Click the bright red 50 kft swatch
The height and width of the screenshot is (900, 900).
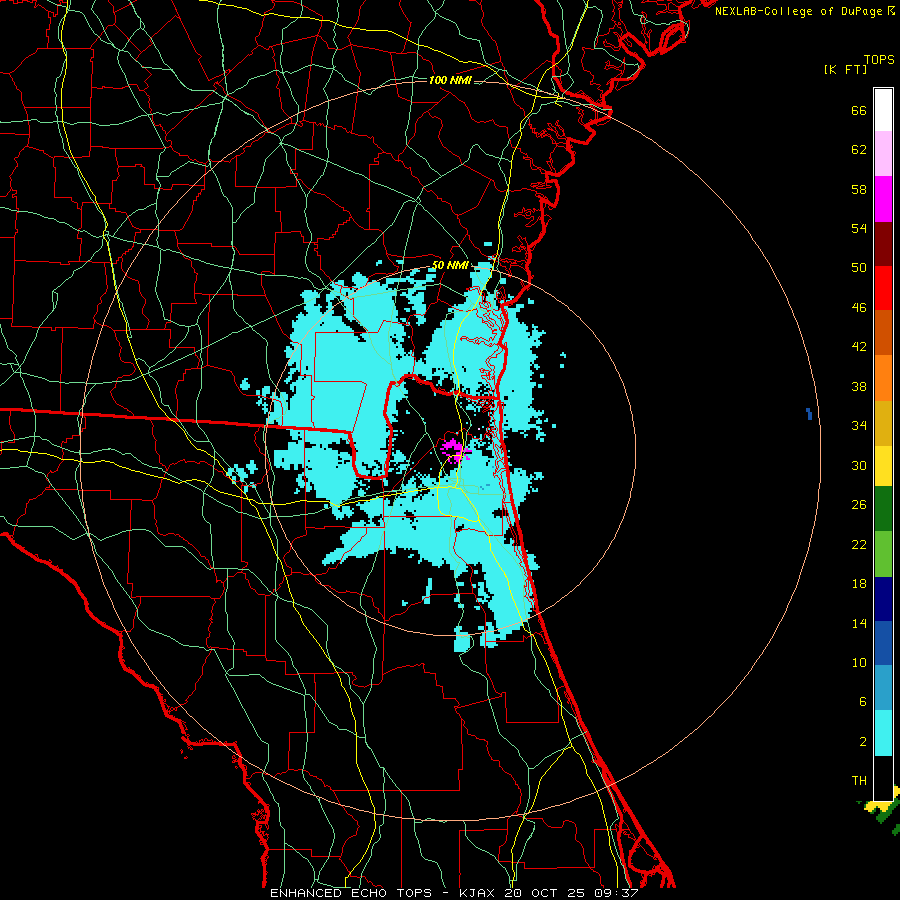pos(883,288)
